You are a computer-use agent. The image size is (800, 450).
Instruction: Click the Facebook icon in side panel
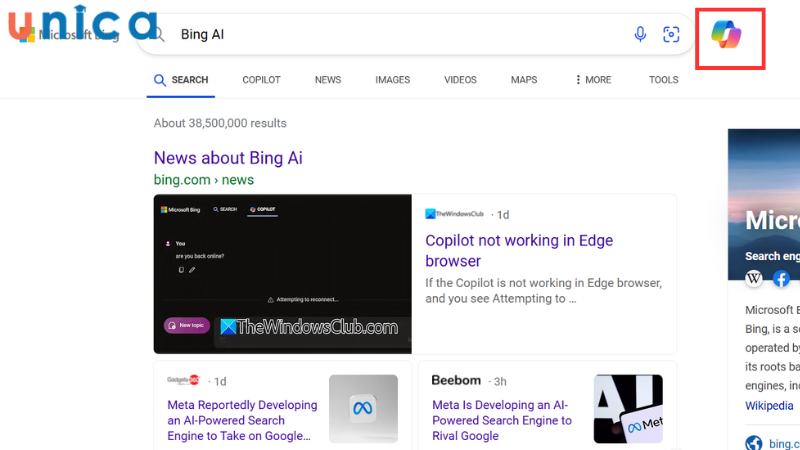click(781, 278)
